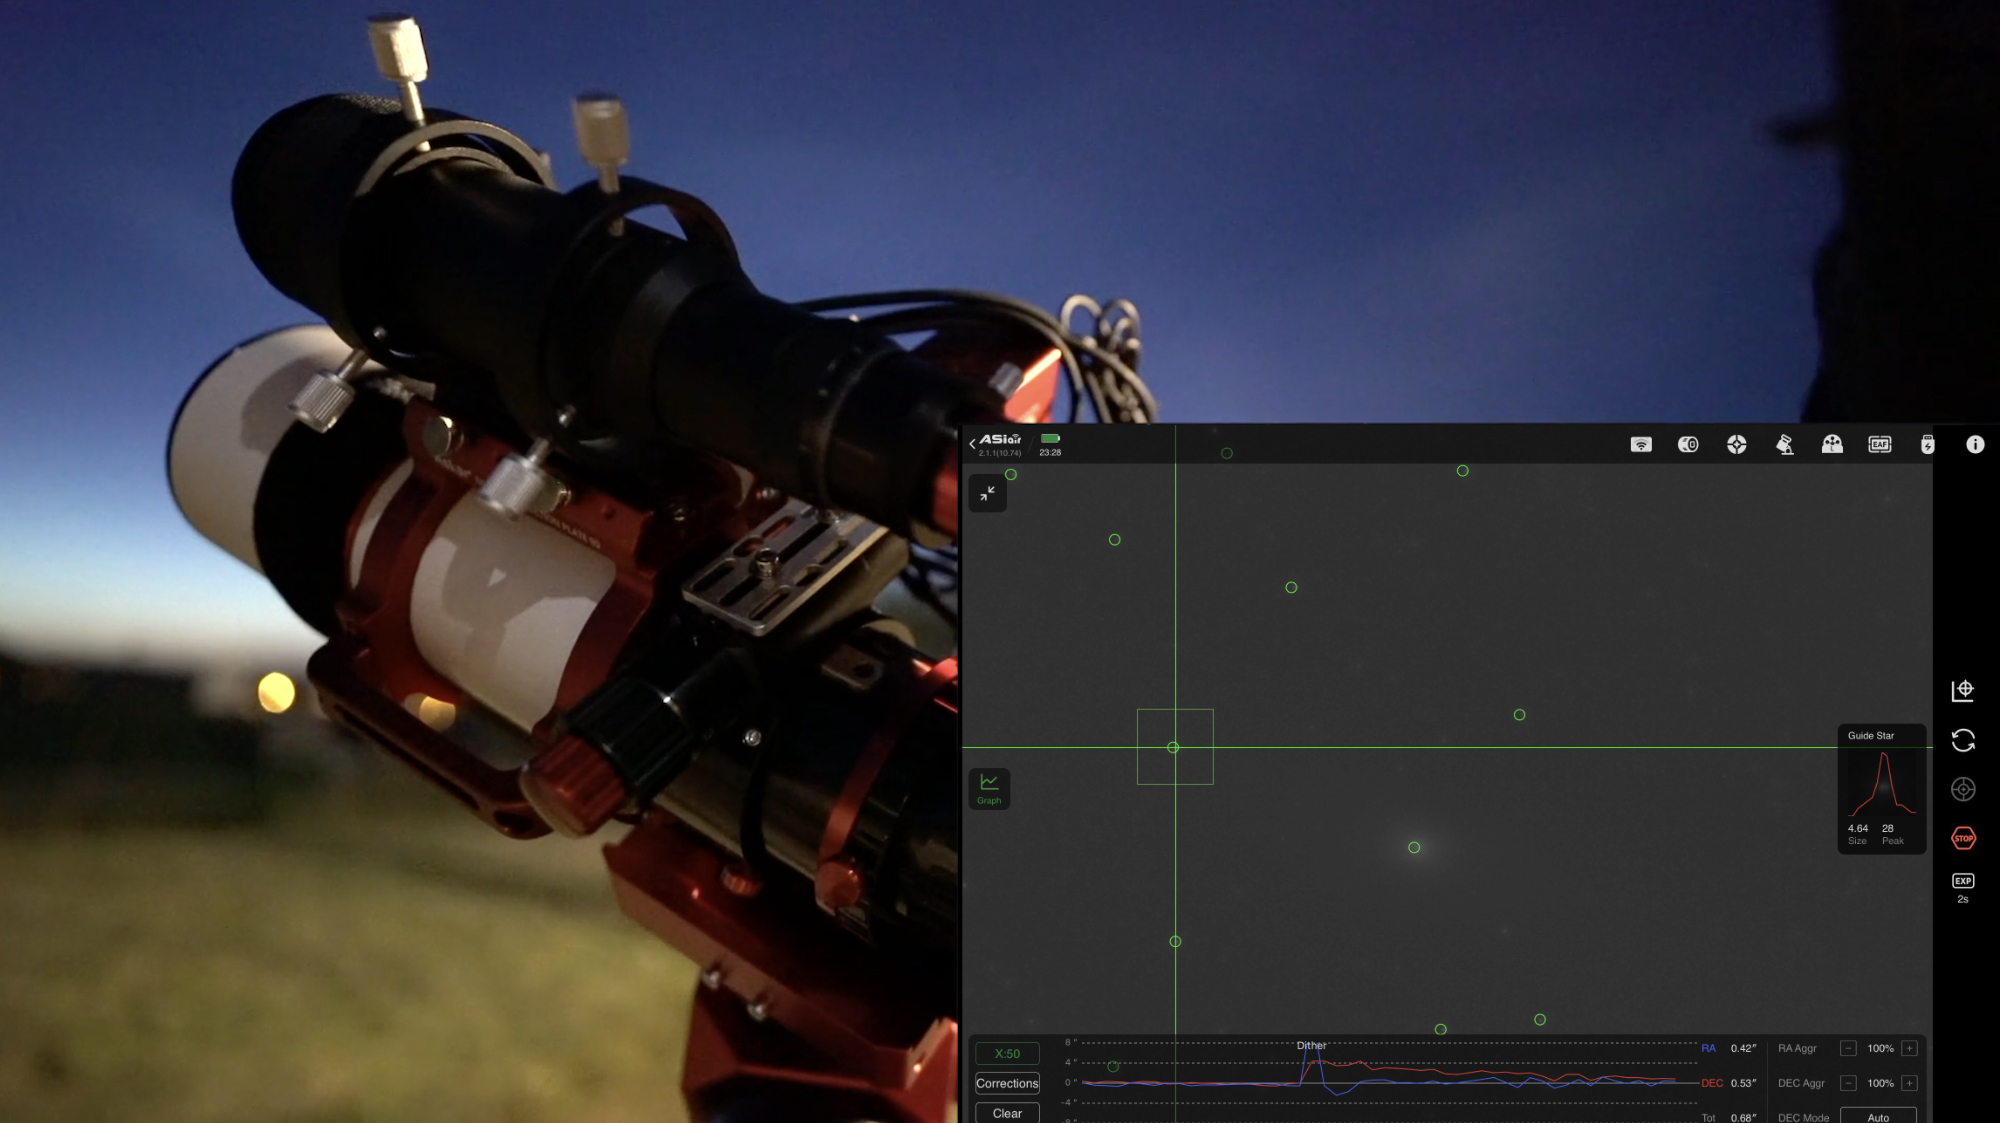The image size is (2000, 1123).
Task: Open the filter wheel settings icon
Action: click(1833, 444)
